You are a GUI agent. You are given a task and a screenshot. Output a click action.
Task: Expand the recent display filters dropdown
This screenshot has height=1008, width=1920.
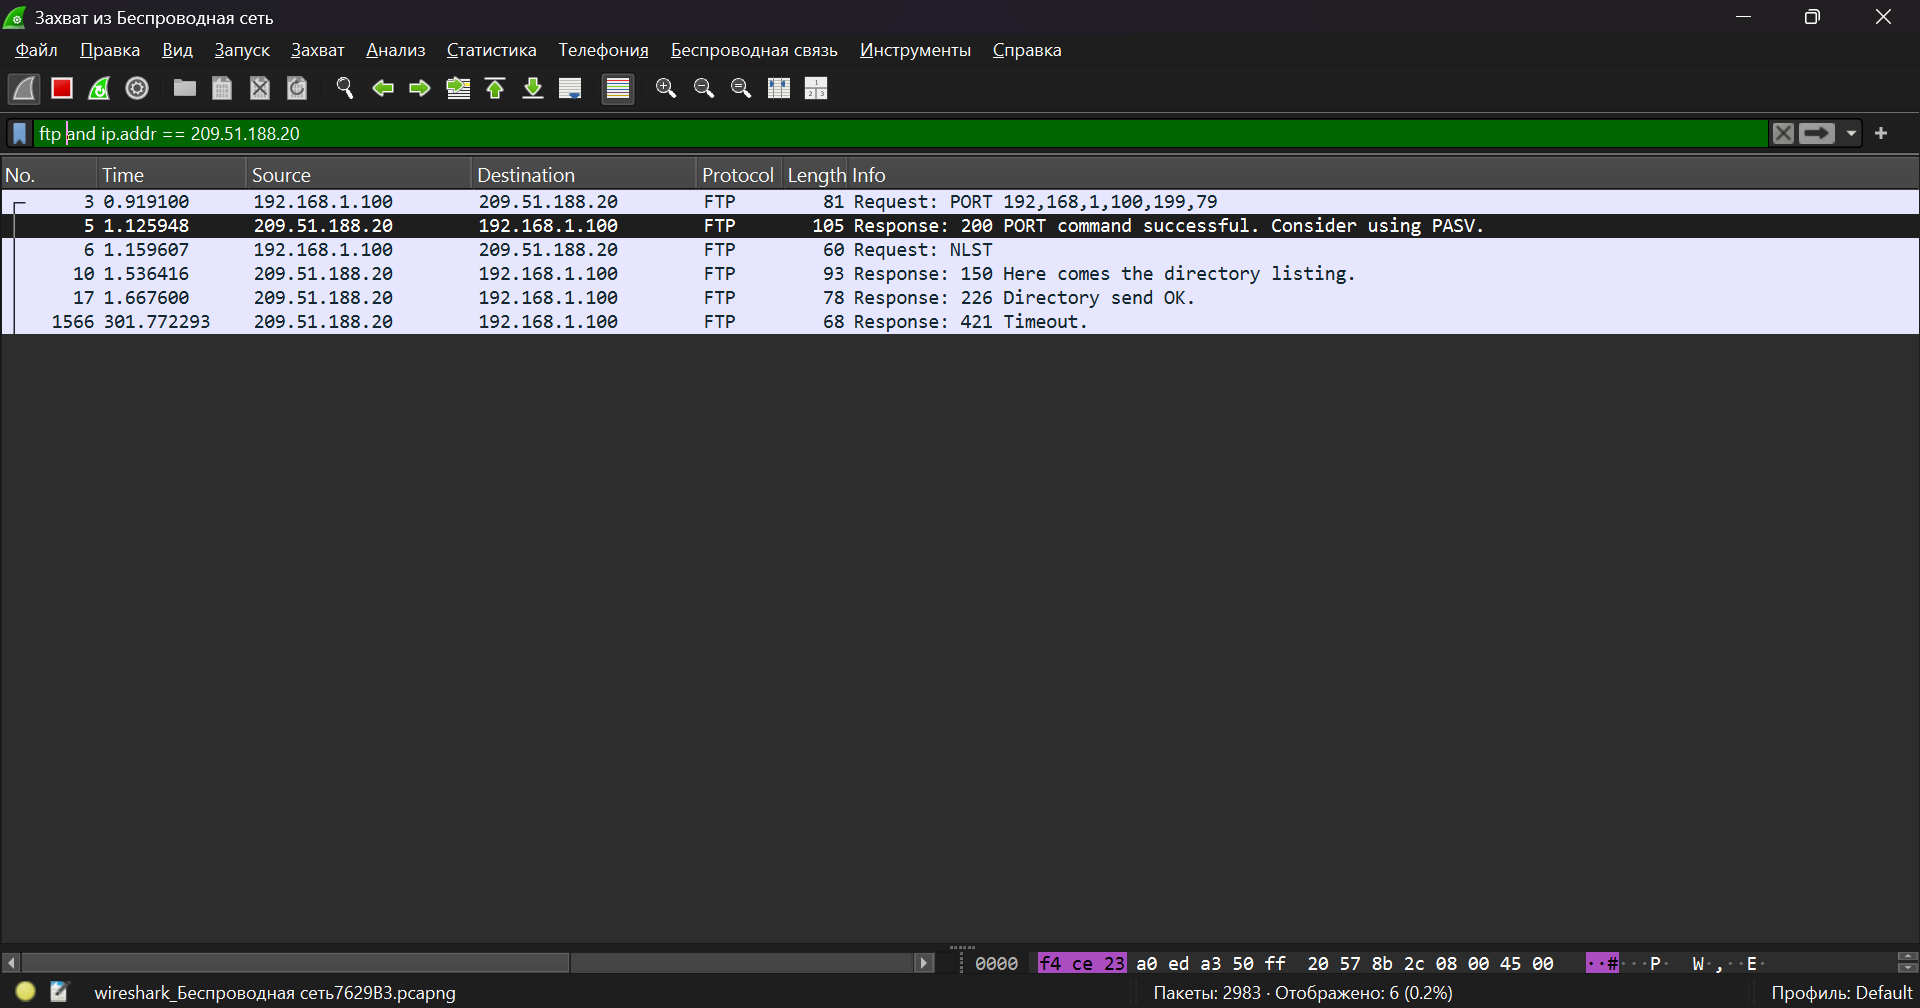[x=1852, y=133]
